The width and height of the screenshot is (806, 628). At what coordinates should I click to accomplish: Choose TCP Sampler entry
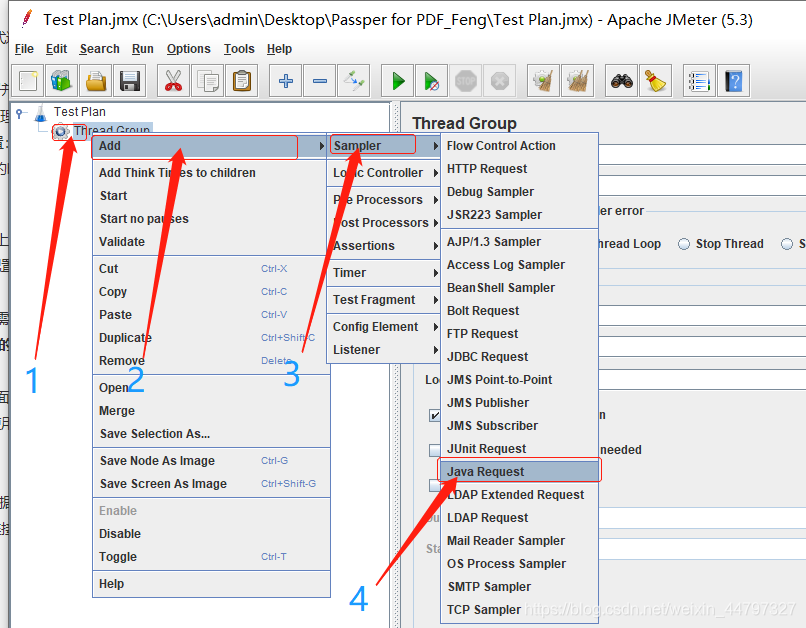point(520,609)
